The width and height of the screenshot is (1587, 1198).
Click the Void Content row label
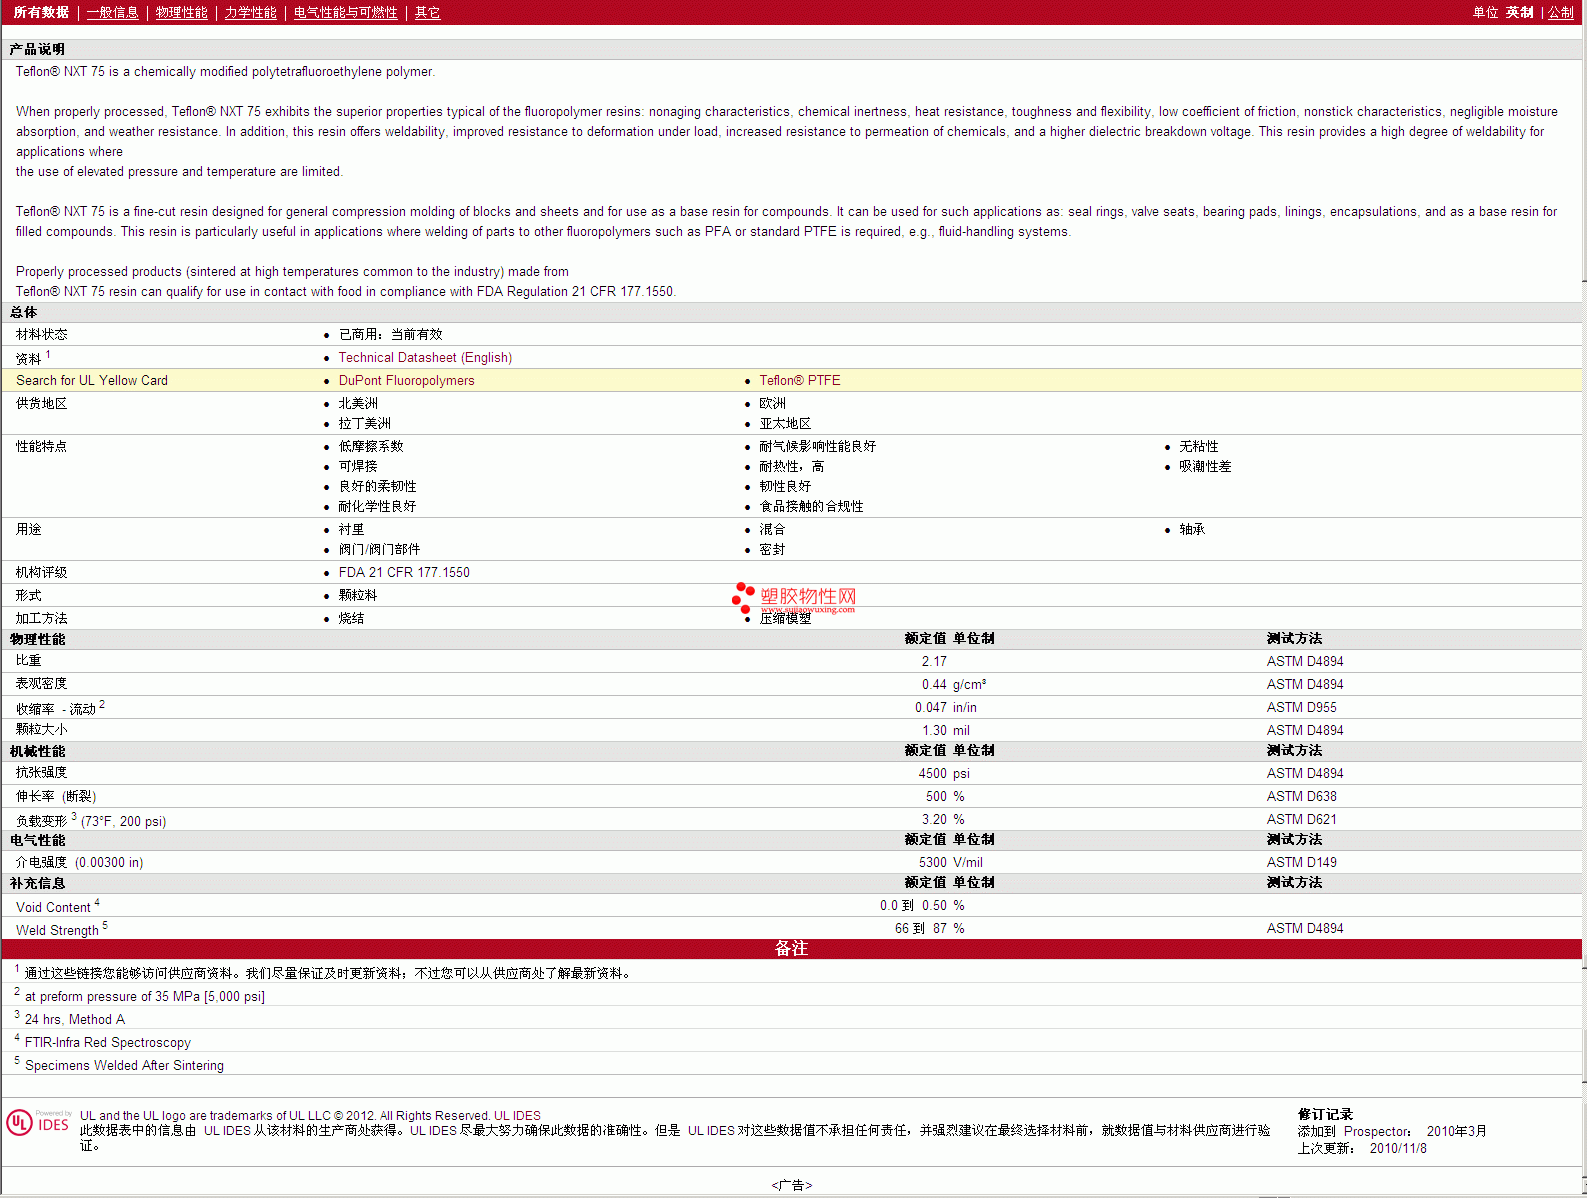pyautogui.click(x=53, y=907)
